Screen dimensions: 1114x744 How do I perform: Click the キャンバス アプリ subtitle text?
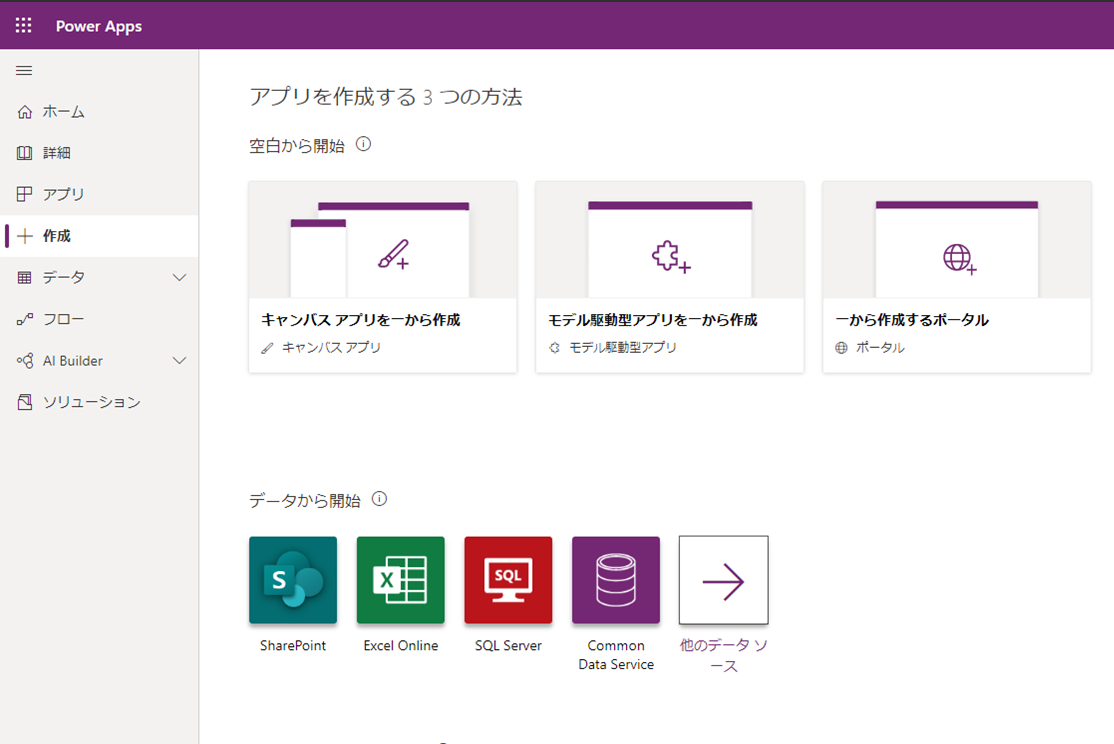331,347
